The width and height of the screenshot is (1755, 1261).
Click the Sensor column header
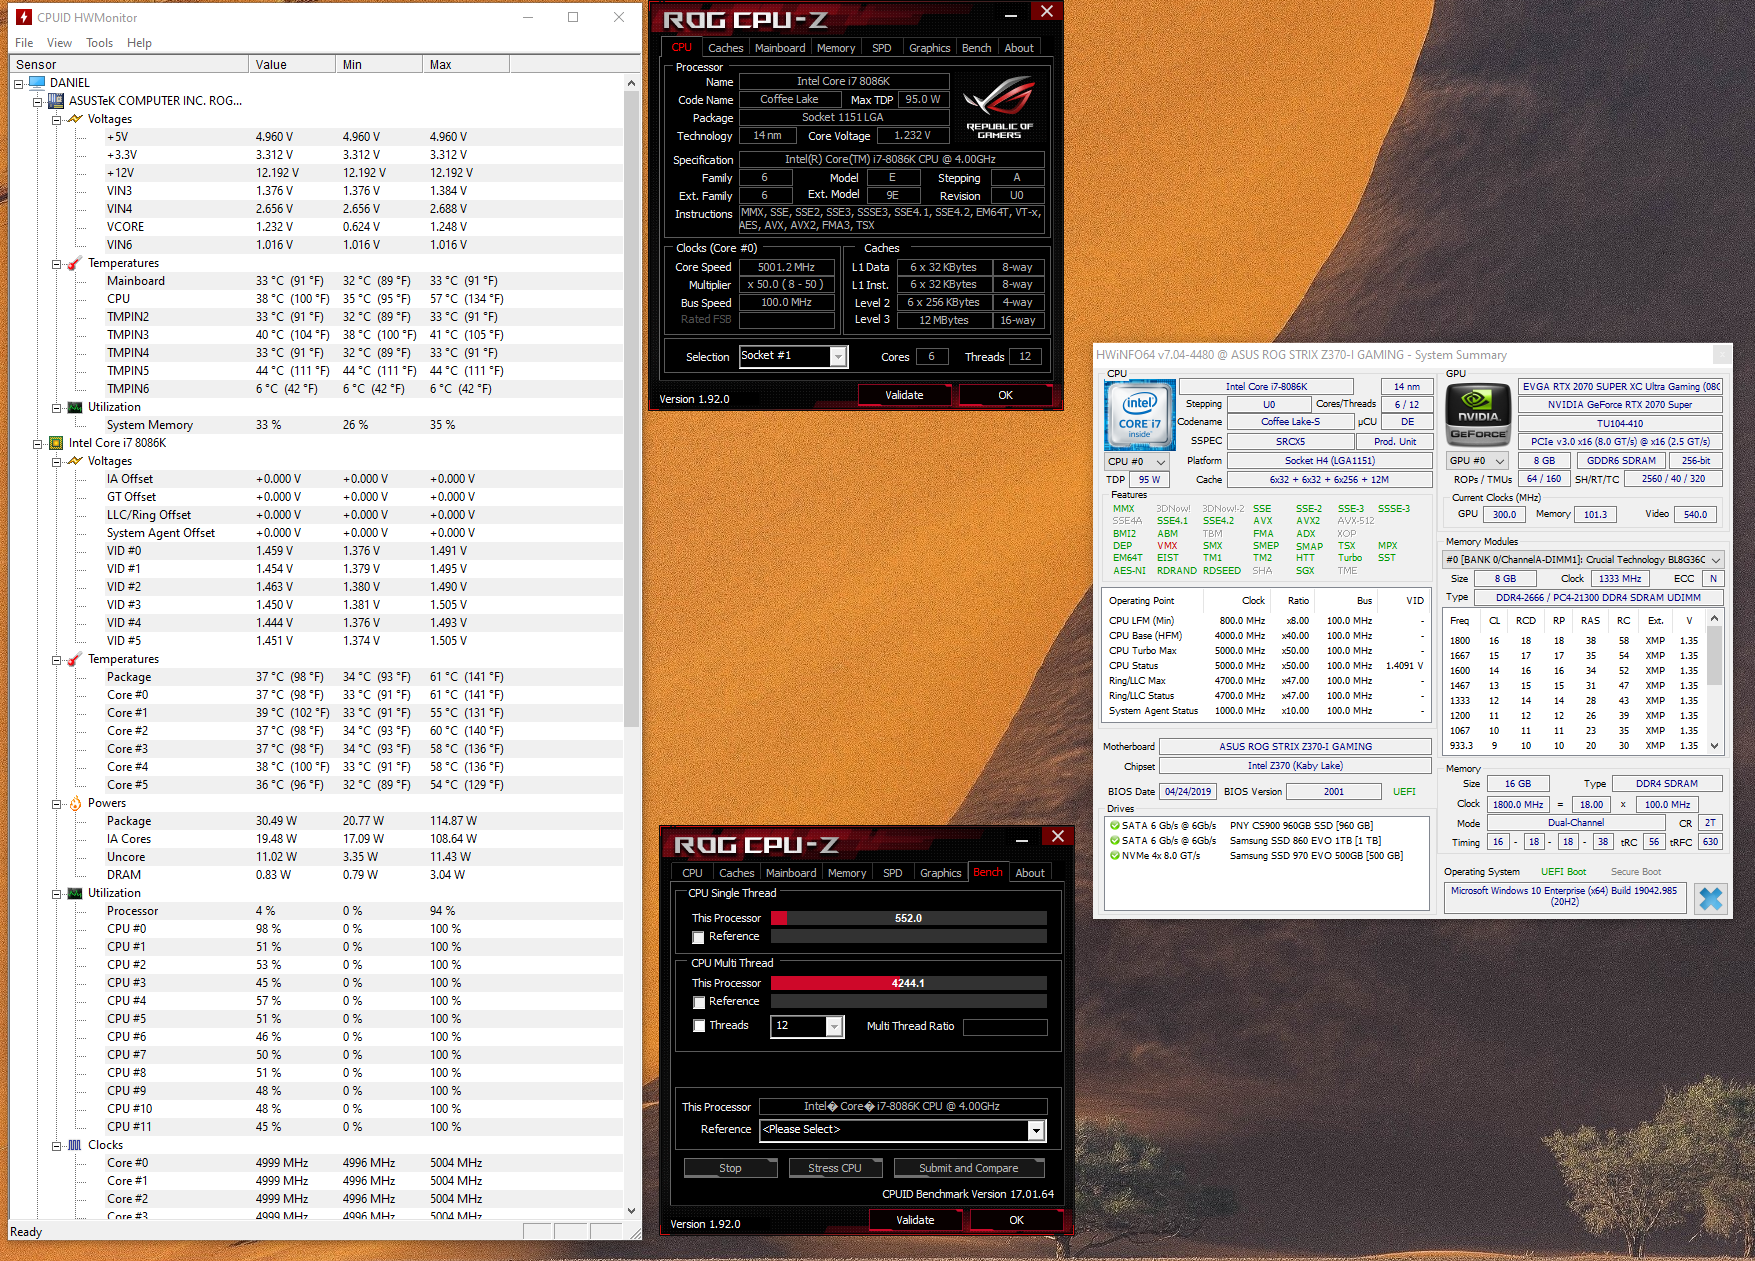pyautogui.click(x=129, y=65)
